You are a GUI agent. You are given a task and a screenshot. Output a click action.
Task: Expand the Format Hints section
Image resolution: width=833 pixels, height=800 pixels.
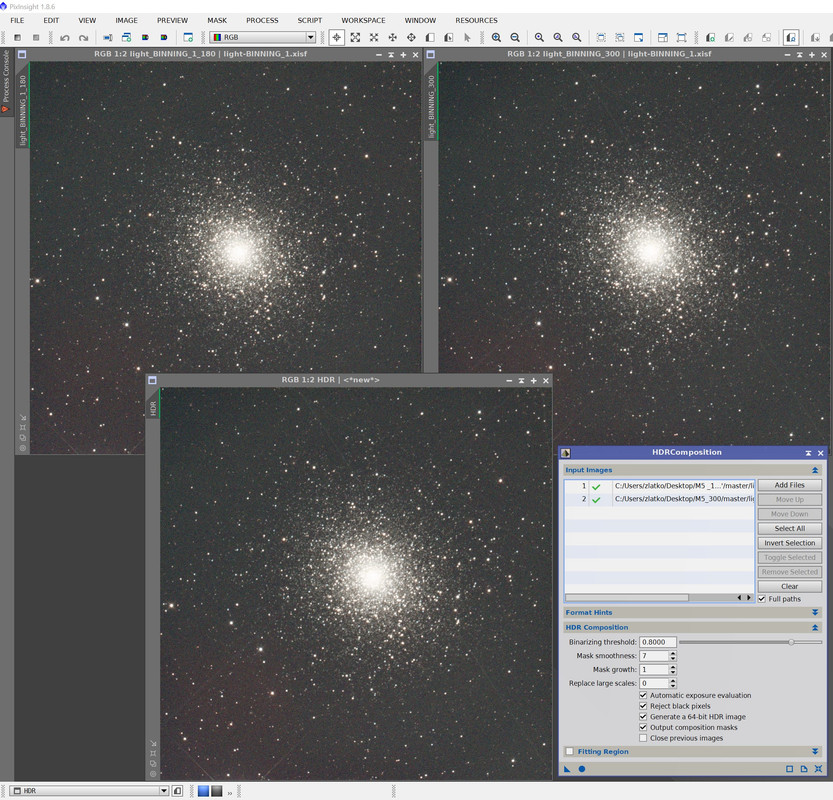pyautogui.click(x=814, y=612)
